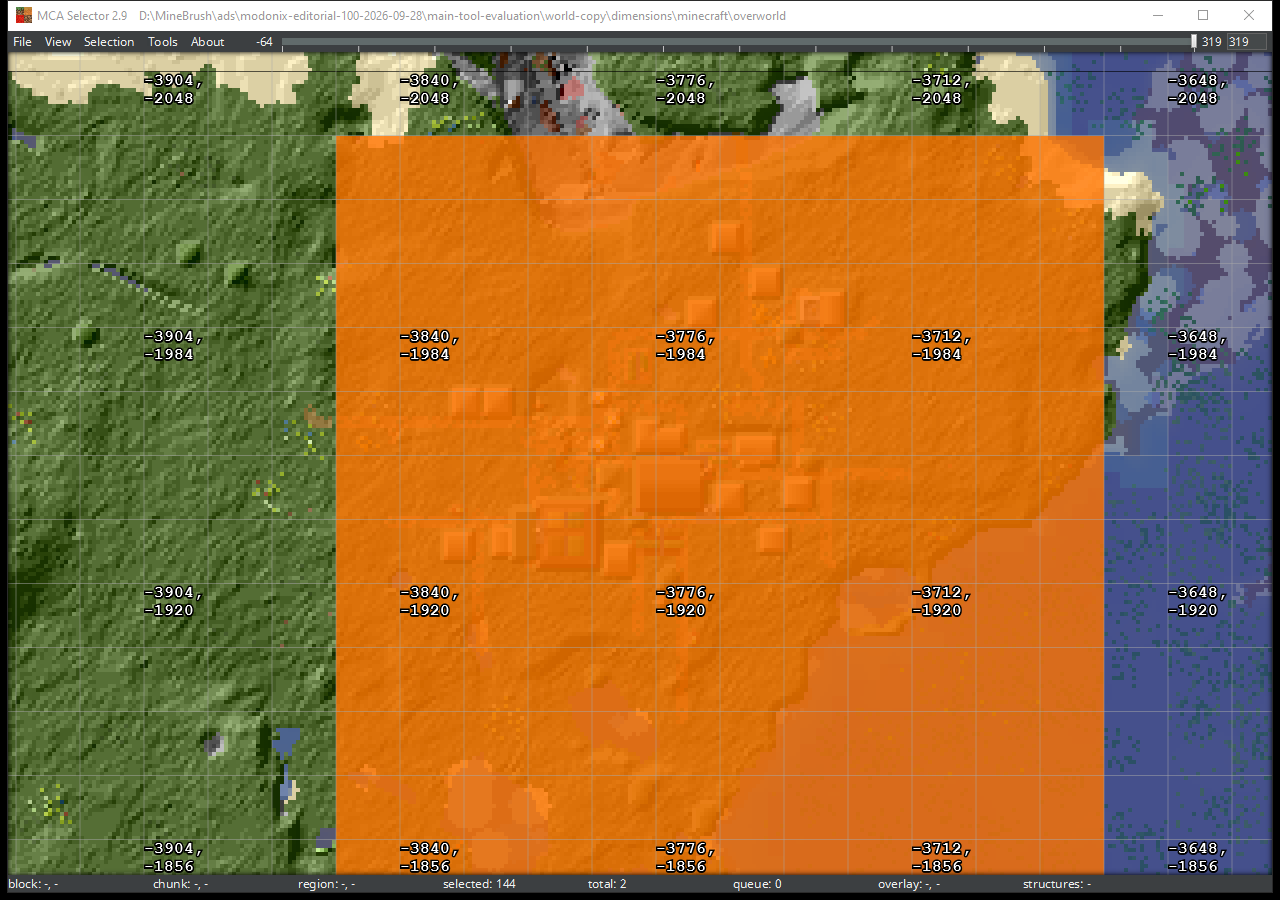Image resolution: width=1280 pixels, height=900 pixels.
Task: Close the MCA Selector window
Action: tap(1249, 15)
